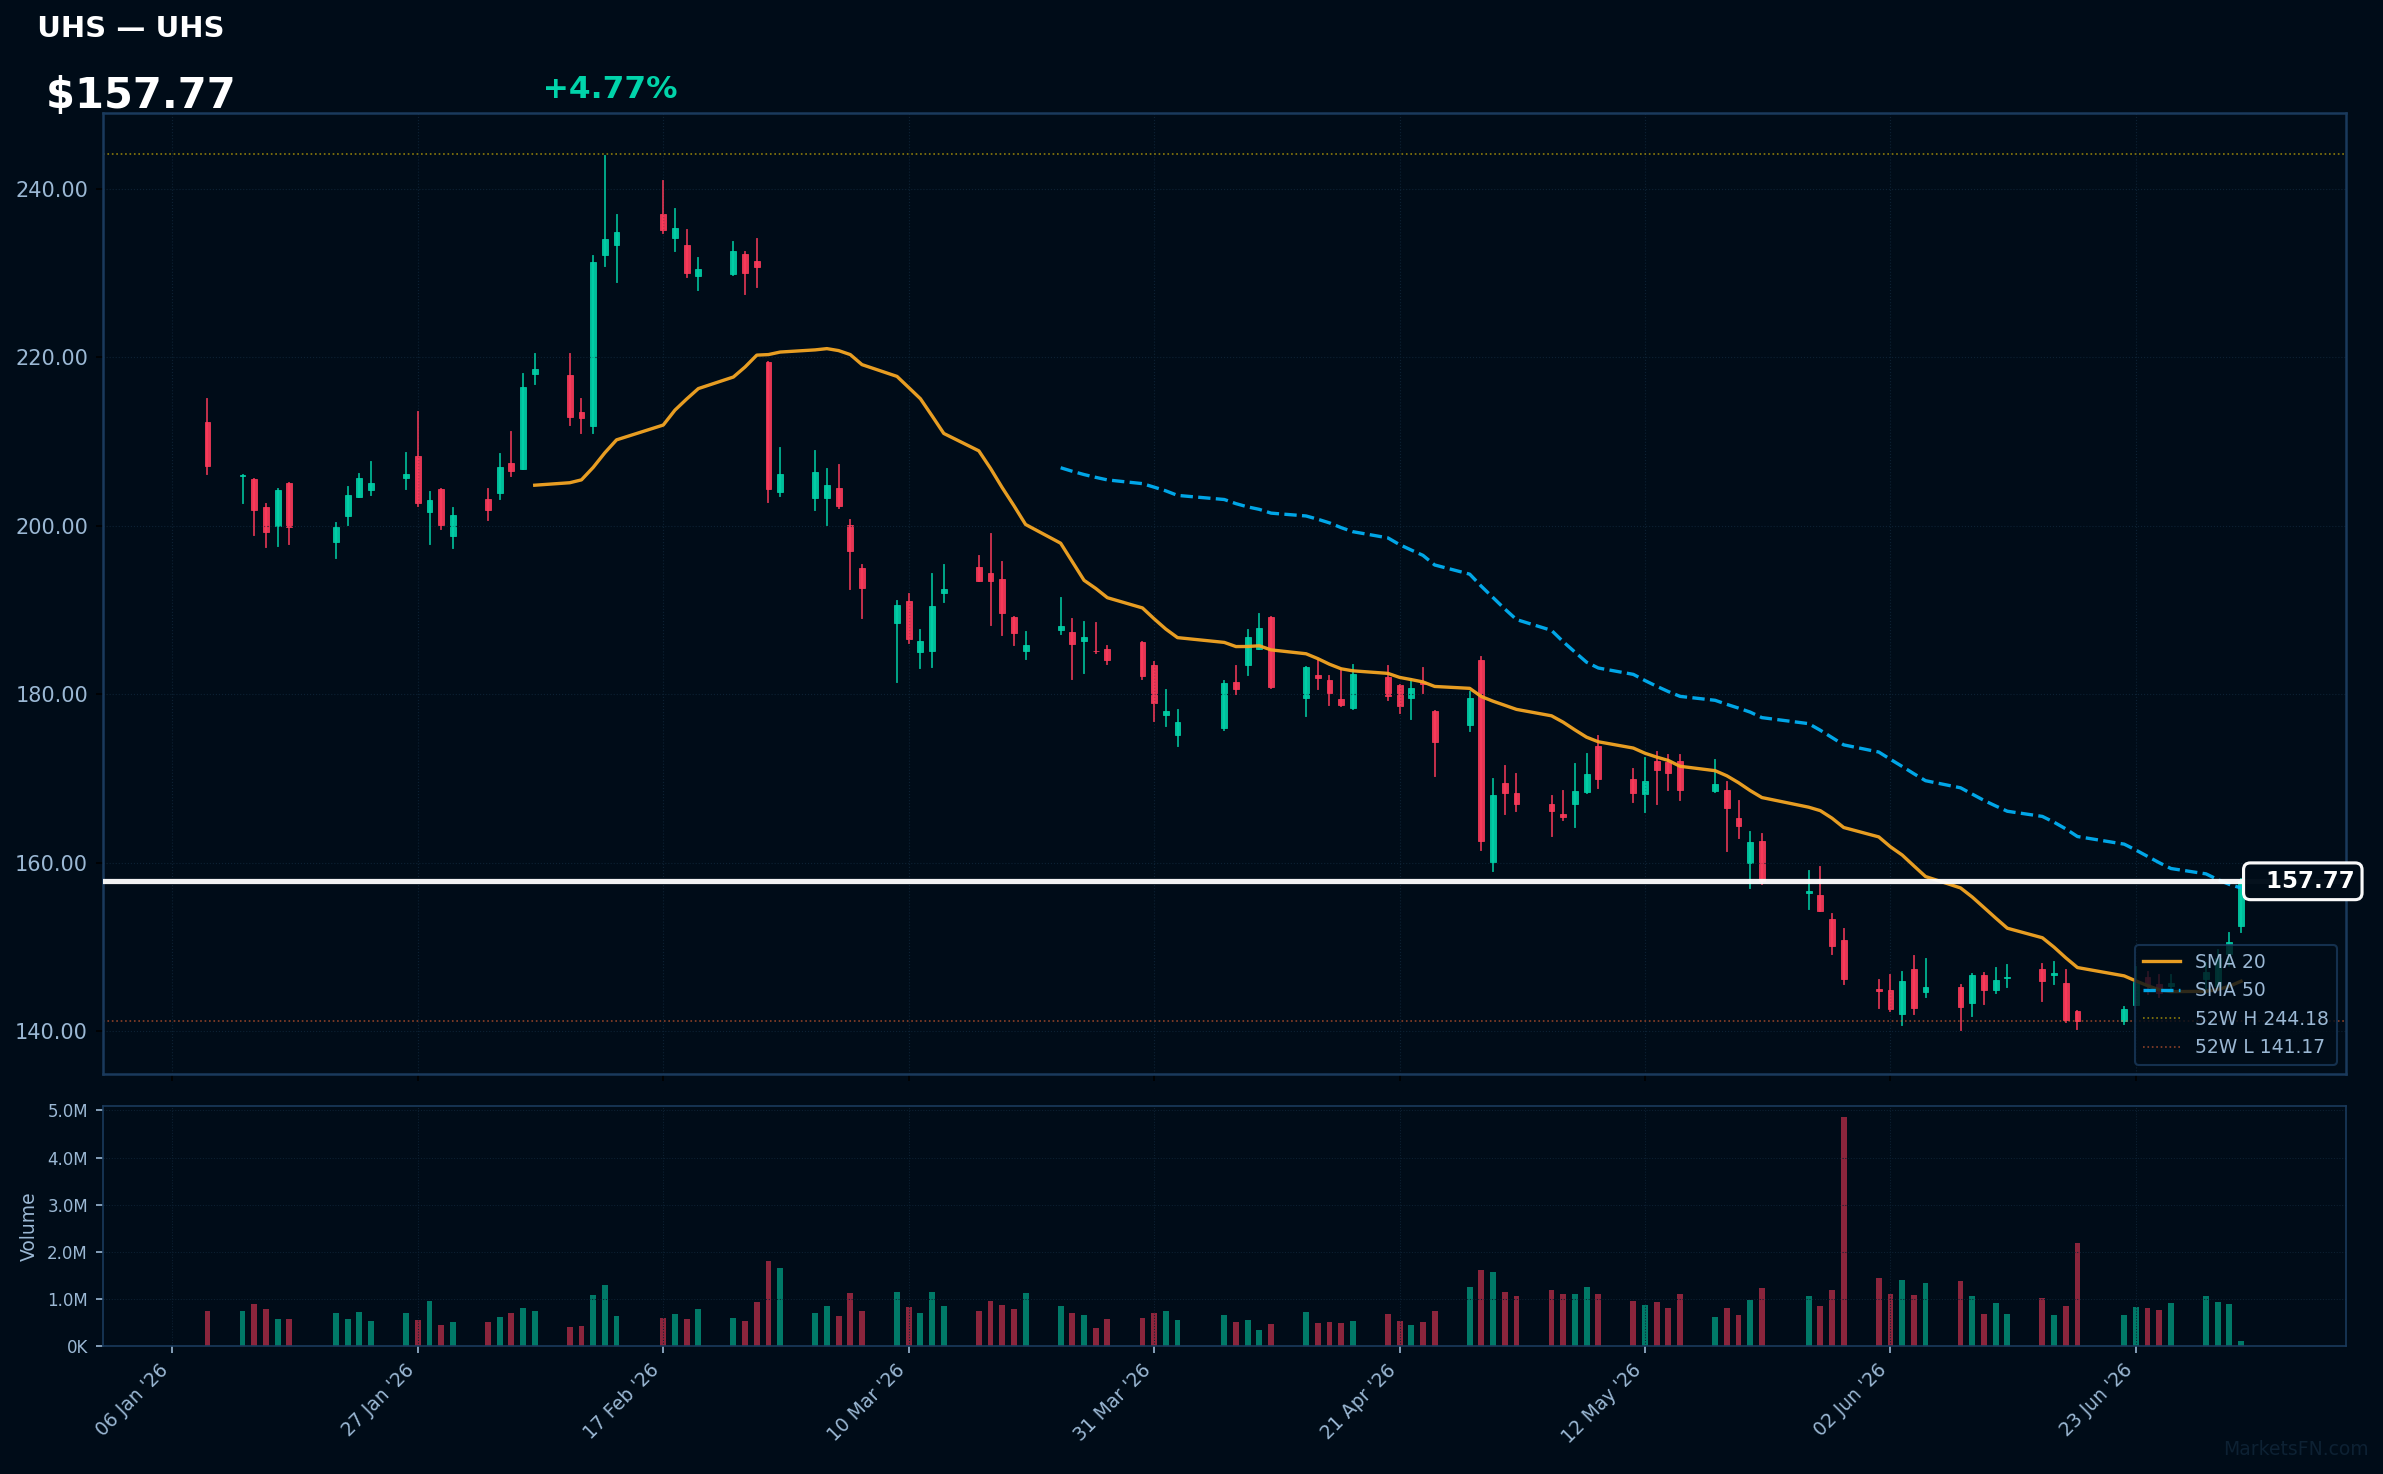Click the 27 Jan '26 date label

pyautogui.click(x=377, y=1400)
